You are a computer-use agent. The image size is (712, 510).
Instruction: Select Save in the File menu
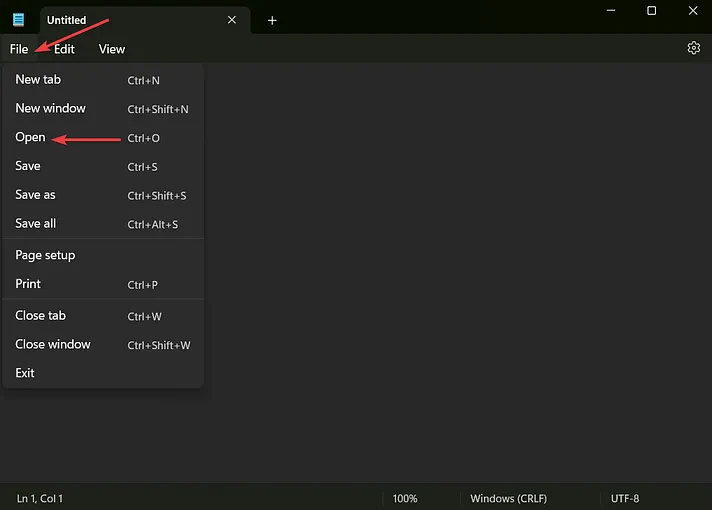[x=103, y=166]
